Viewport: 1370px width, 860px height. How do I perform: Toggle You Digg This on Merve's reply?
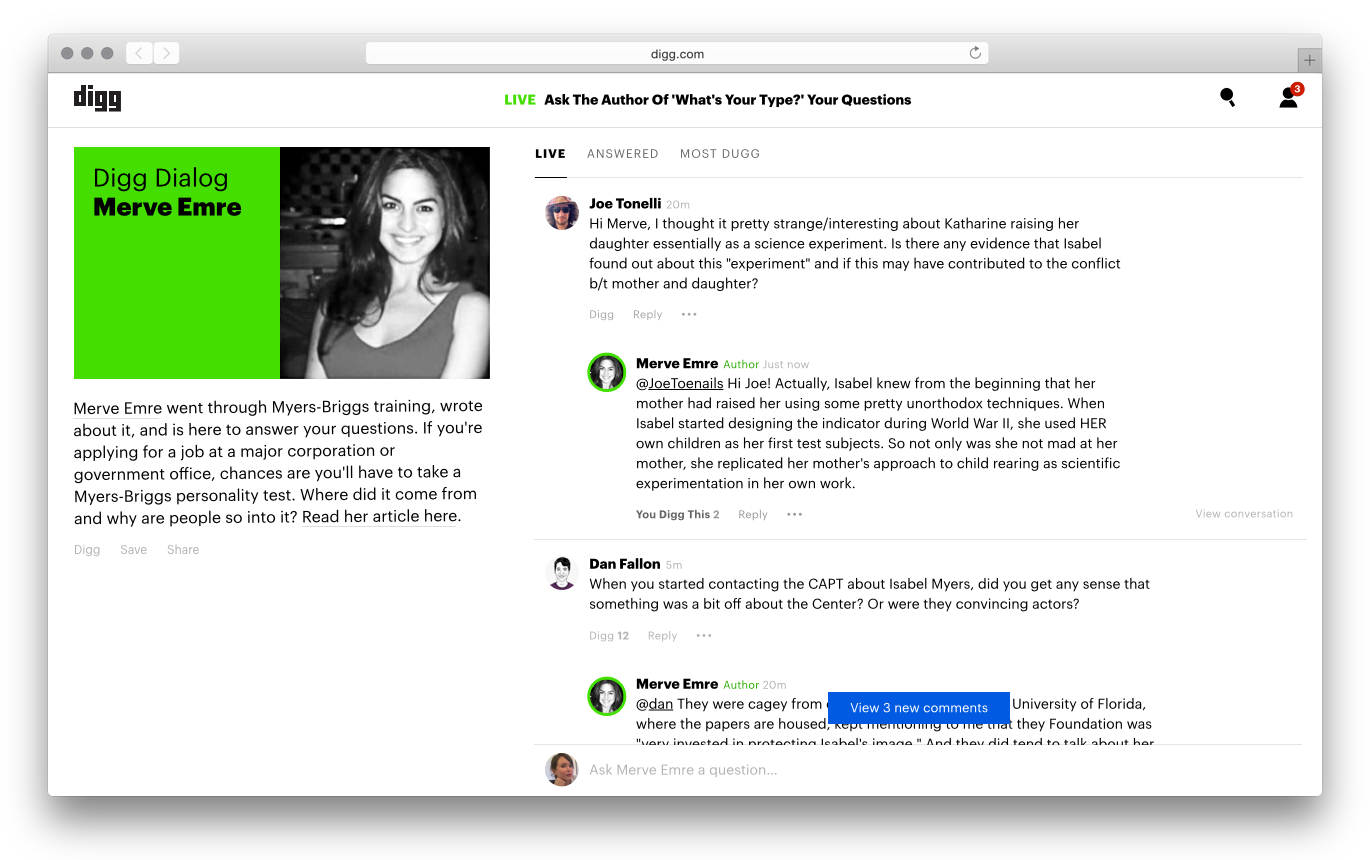677,514
